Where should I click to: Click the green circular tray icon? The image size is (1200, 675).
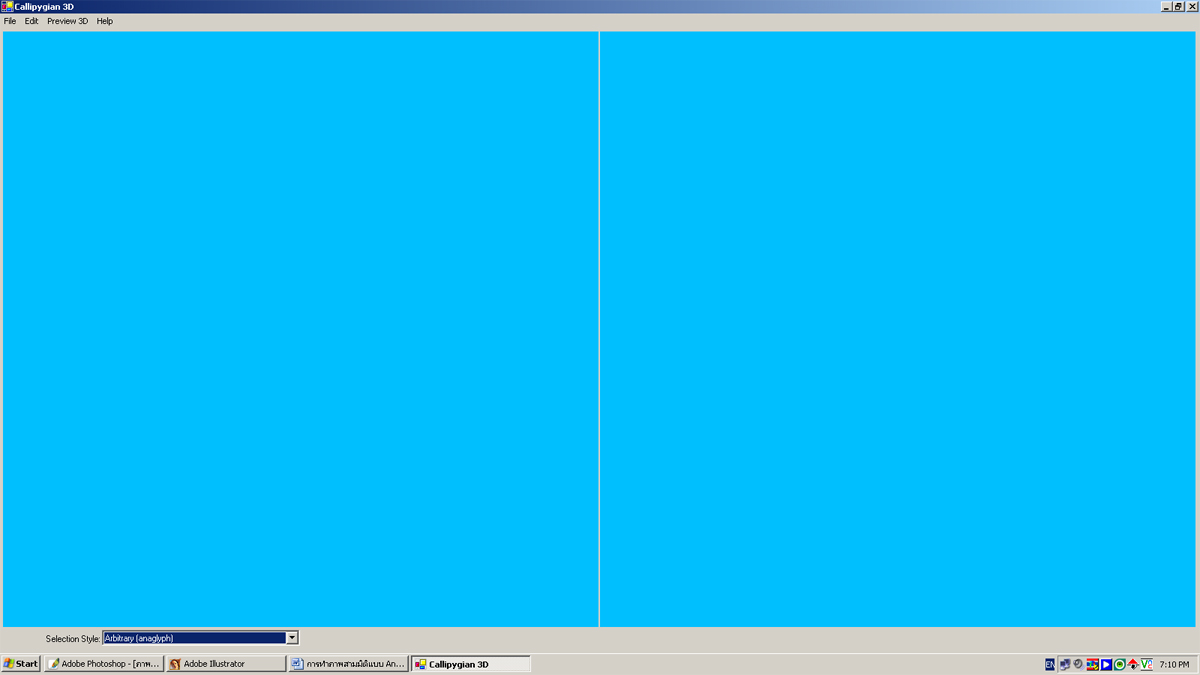(x=1120, y=664)
